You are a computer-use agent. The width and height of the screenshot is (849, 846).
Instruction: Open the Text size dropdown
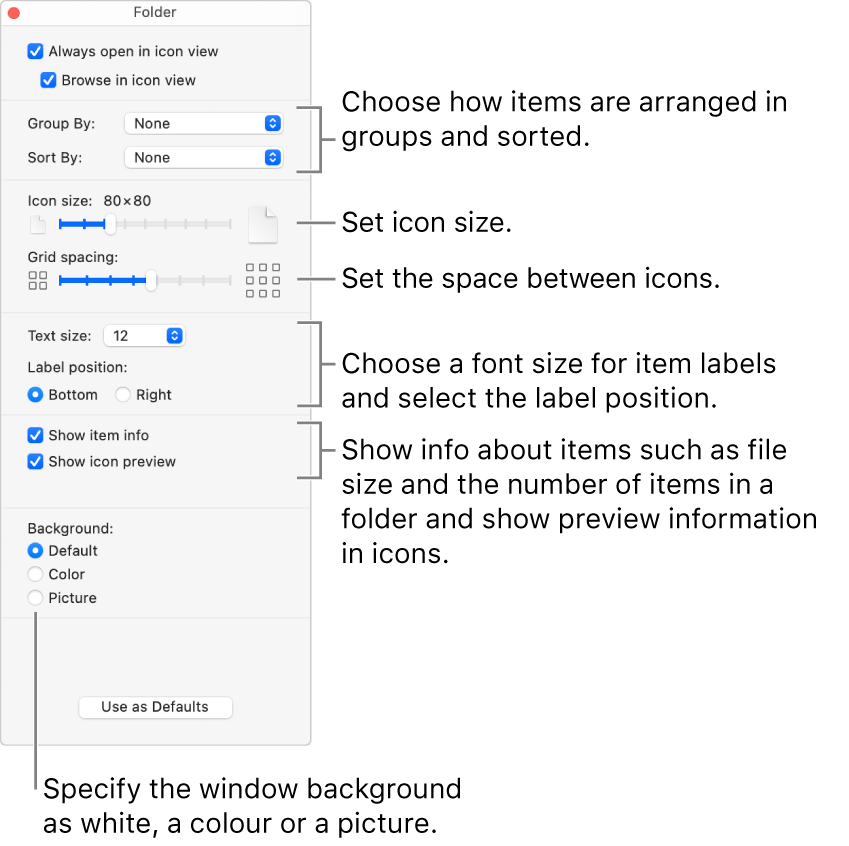click(x=145, y=336)
